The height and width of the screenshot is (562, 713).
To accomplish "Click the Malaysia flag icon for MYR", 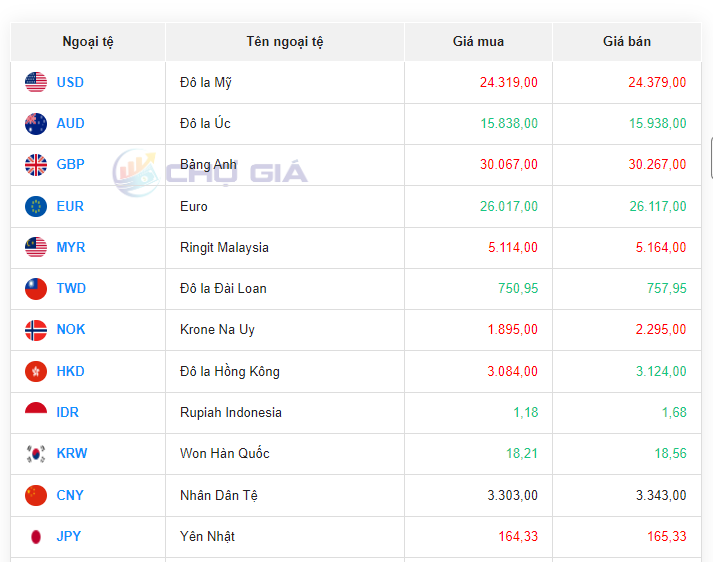I will pyautogui.click(x=36, y=248).
